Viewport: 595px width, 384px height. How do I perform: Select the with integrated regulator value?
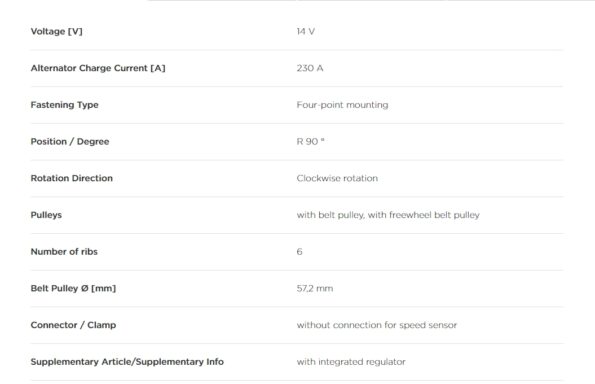[x=351, y=362]
